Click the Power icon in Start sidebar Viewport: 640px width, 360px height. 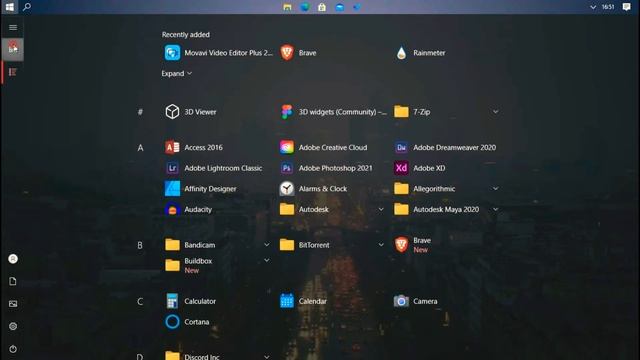[x=13, y=349]
